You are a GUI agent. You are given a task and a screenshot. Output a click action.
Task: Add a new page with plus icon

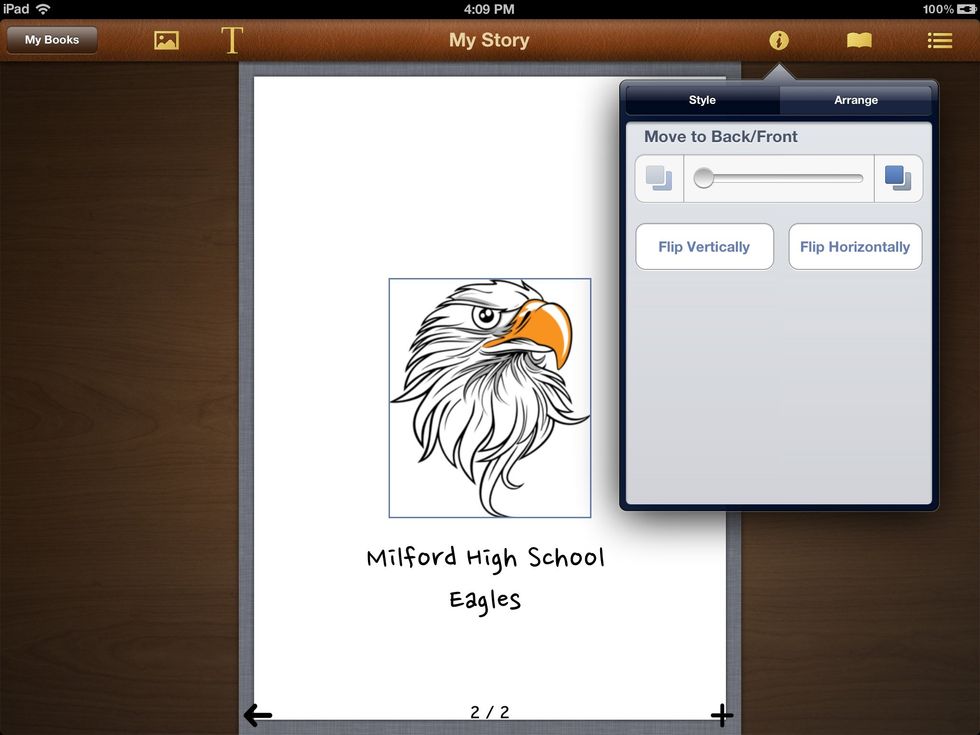(x=721, y=714)
